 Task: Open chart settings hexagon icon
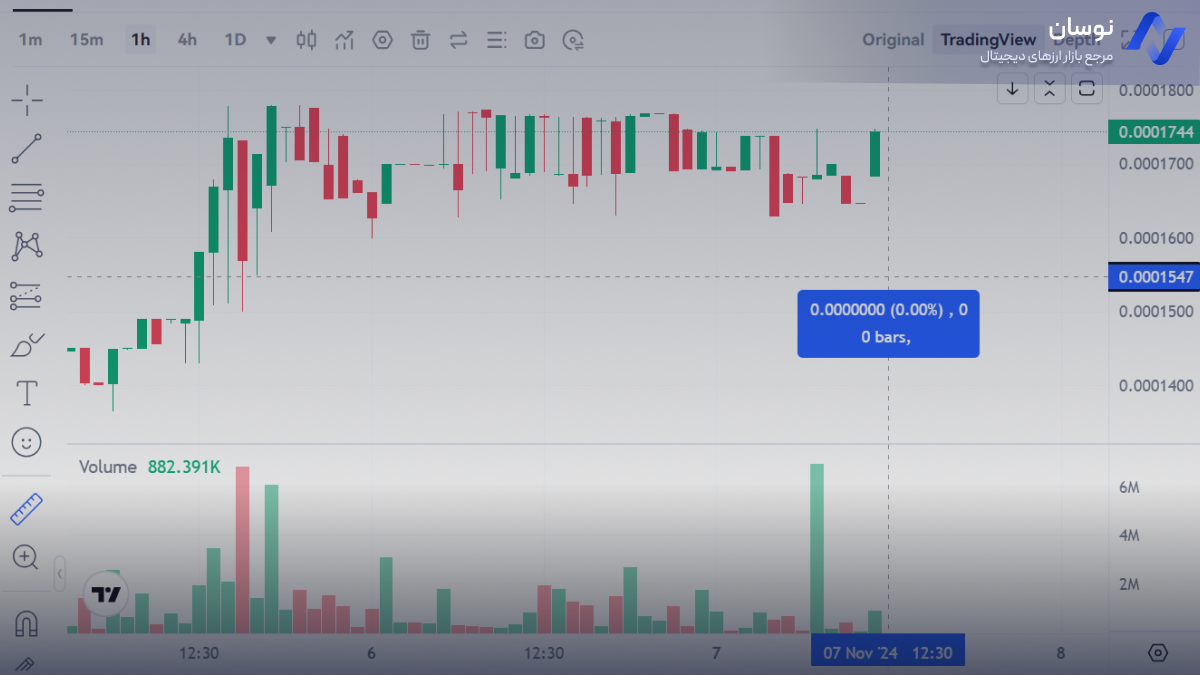pyautogui.click(x=382, y=40)
